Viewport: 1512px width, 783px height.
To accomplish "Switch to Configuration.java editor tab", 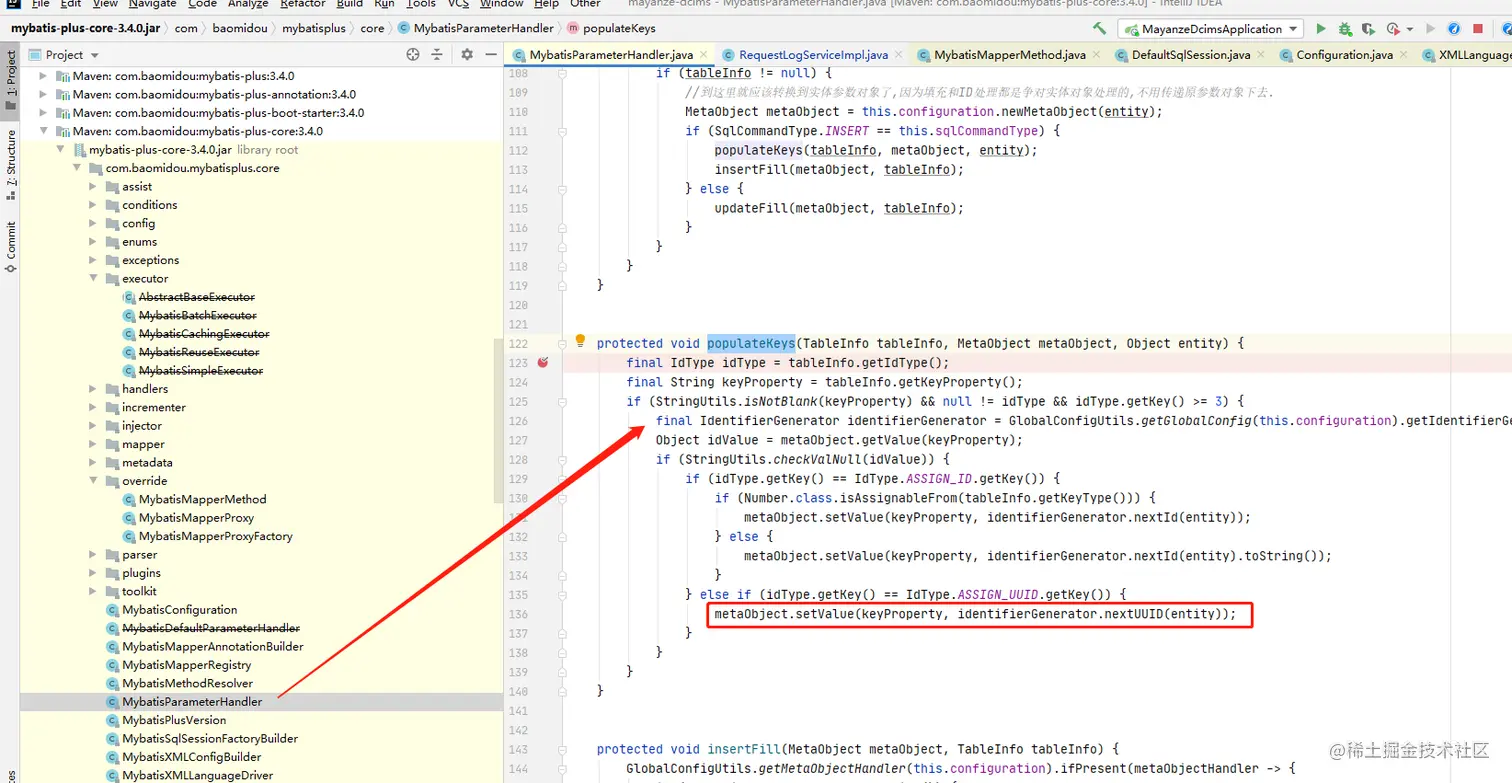I will click(x=1344, y=55).
